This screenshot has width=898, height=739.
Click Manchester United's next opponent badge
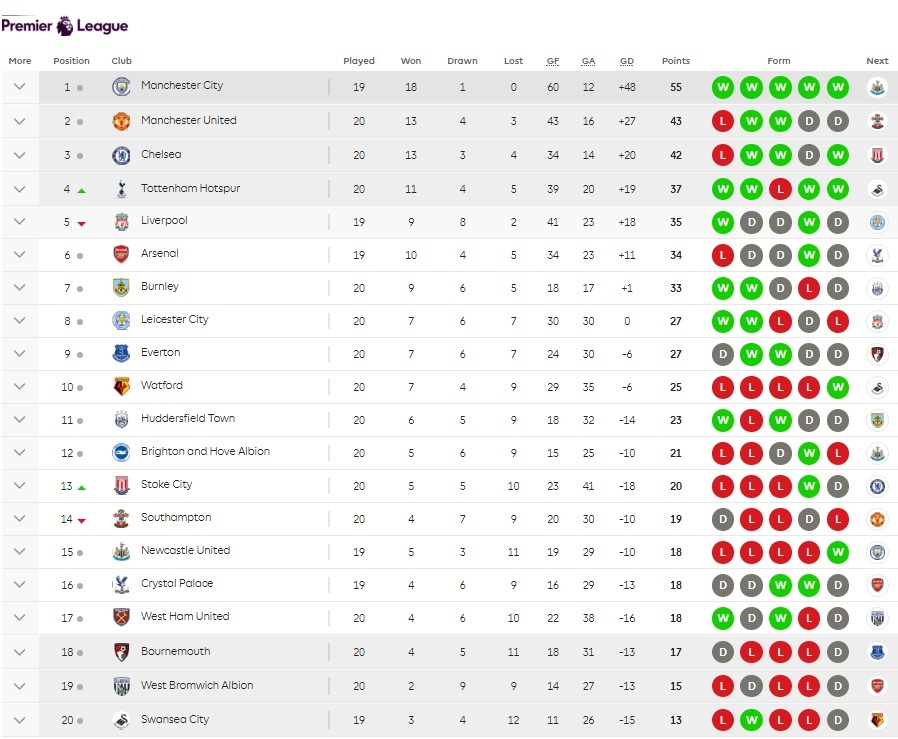coord(877,121)
